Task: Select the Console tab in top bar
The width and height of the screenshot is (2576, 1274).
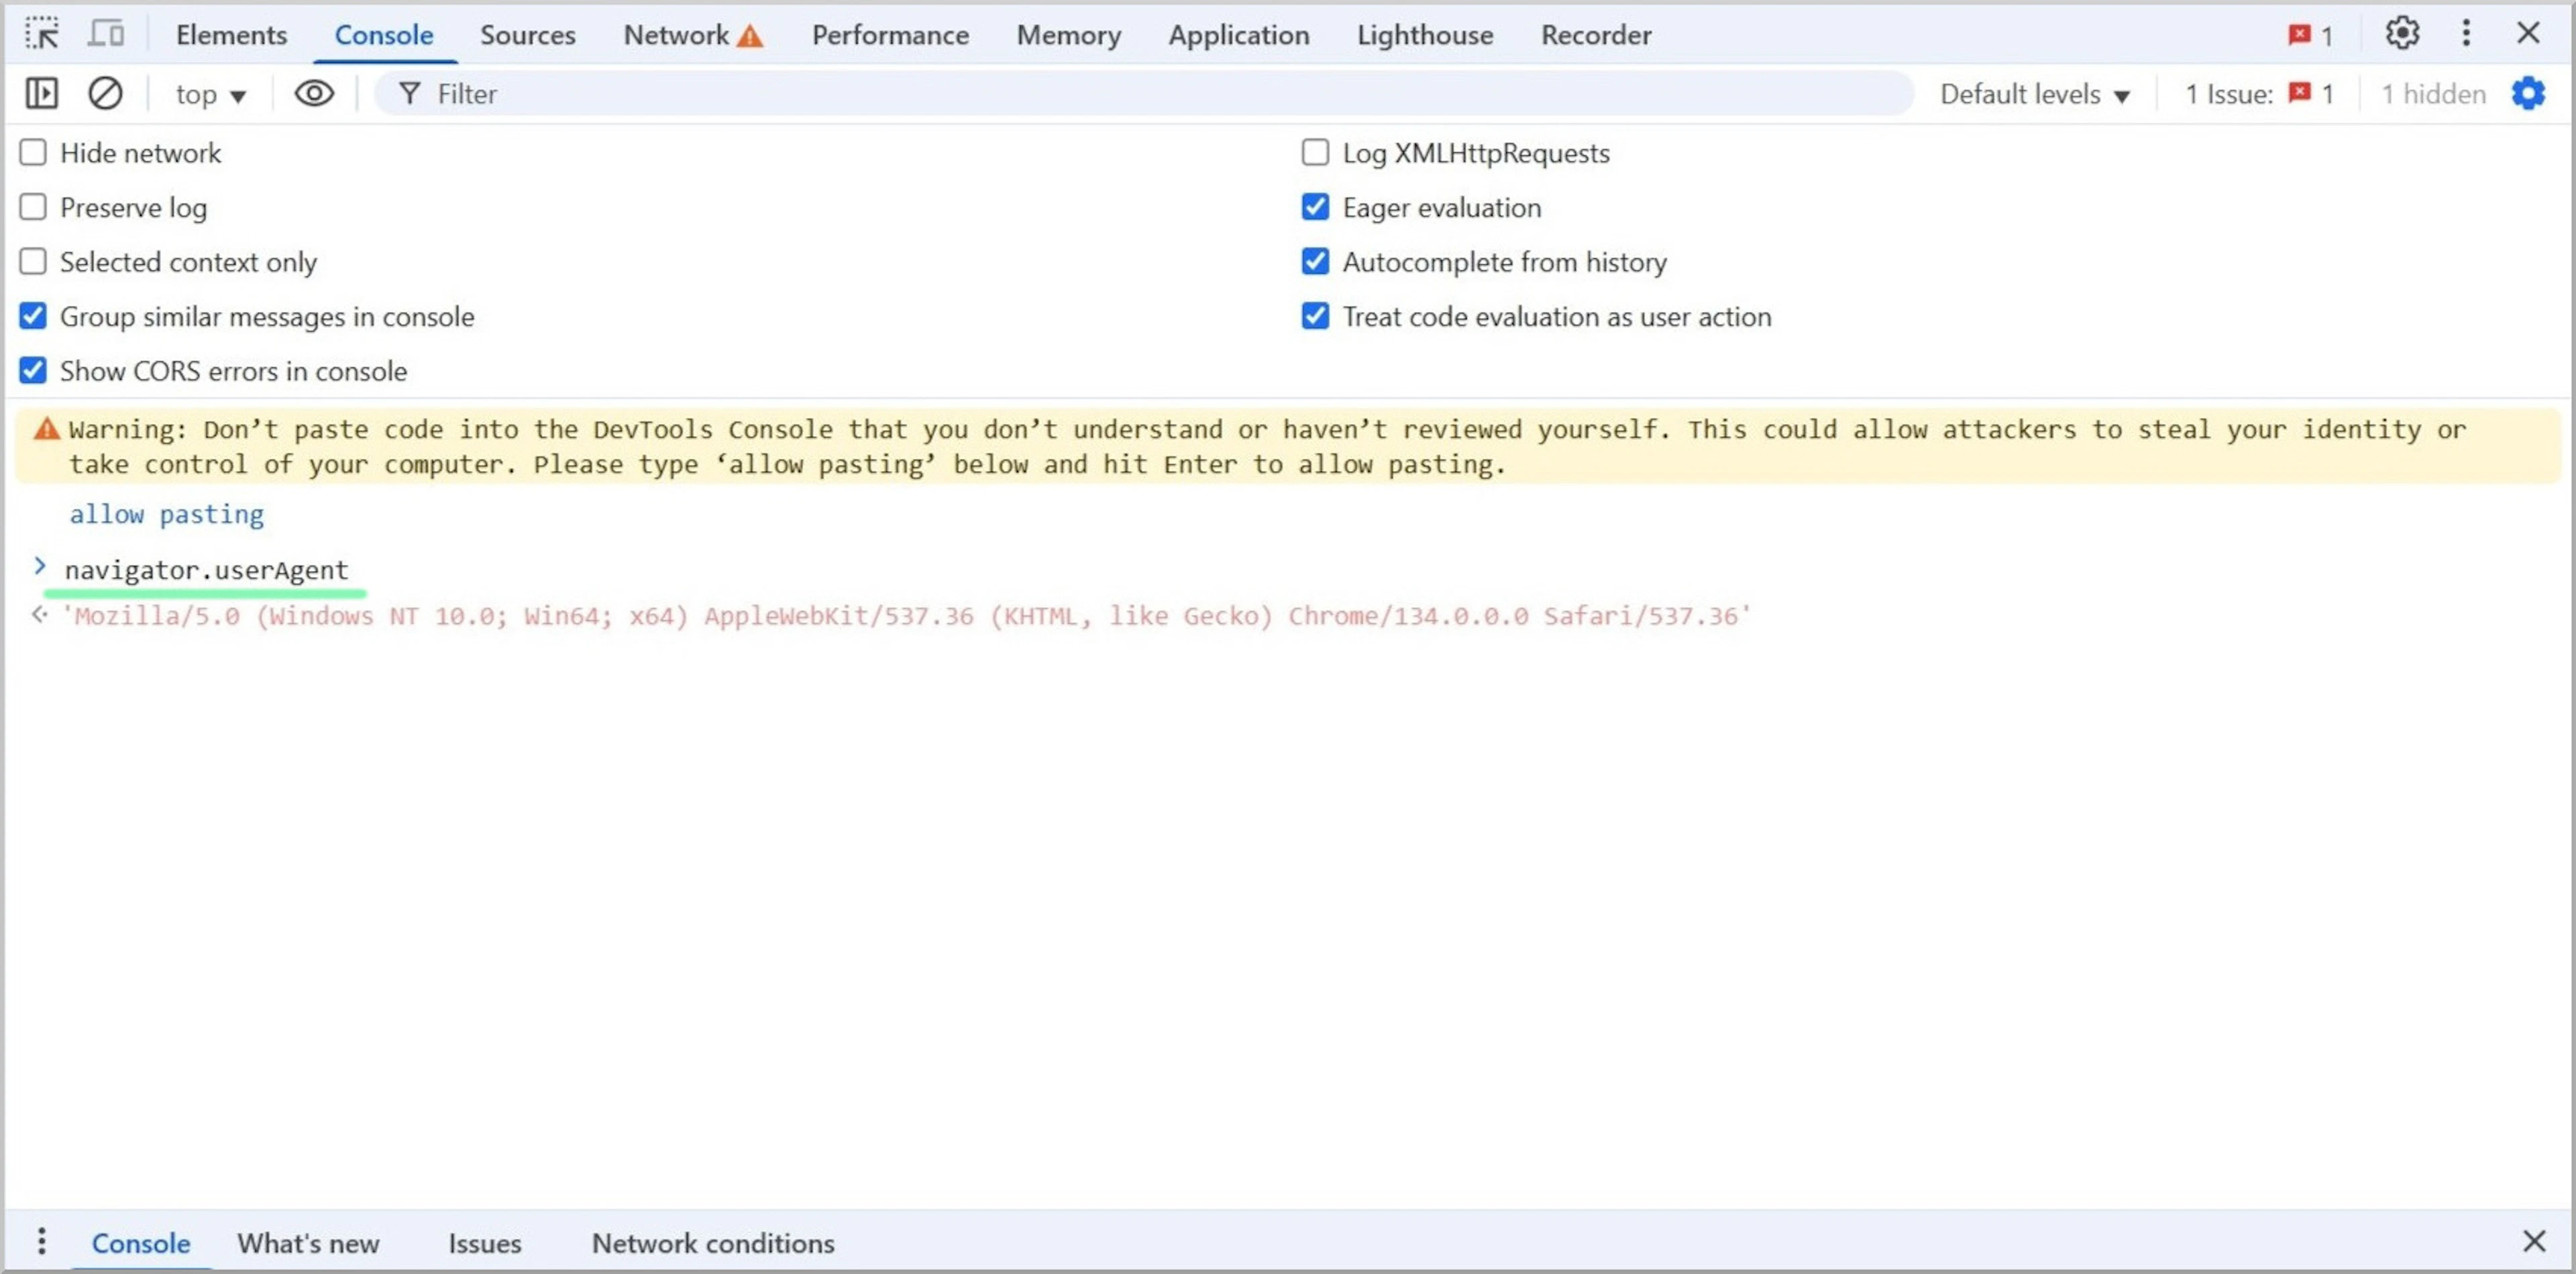Action: tap(384, 35)
